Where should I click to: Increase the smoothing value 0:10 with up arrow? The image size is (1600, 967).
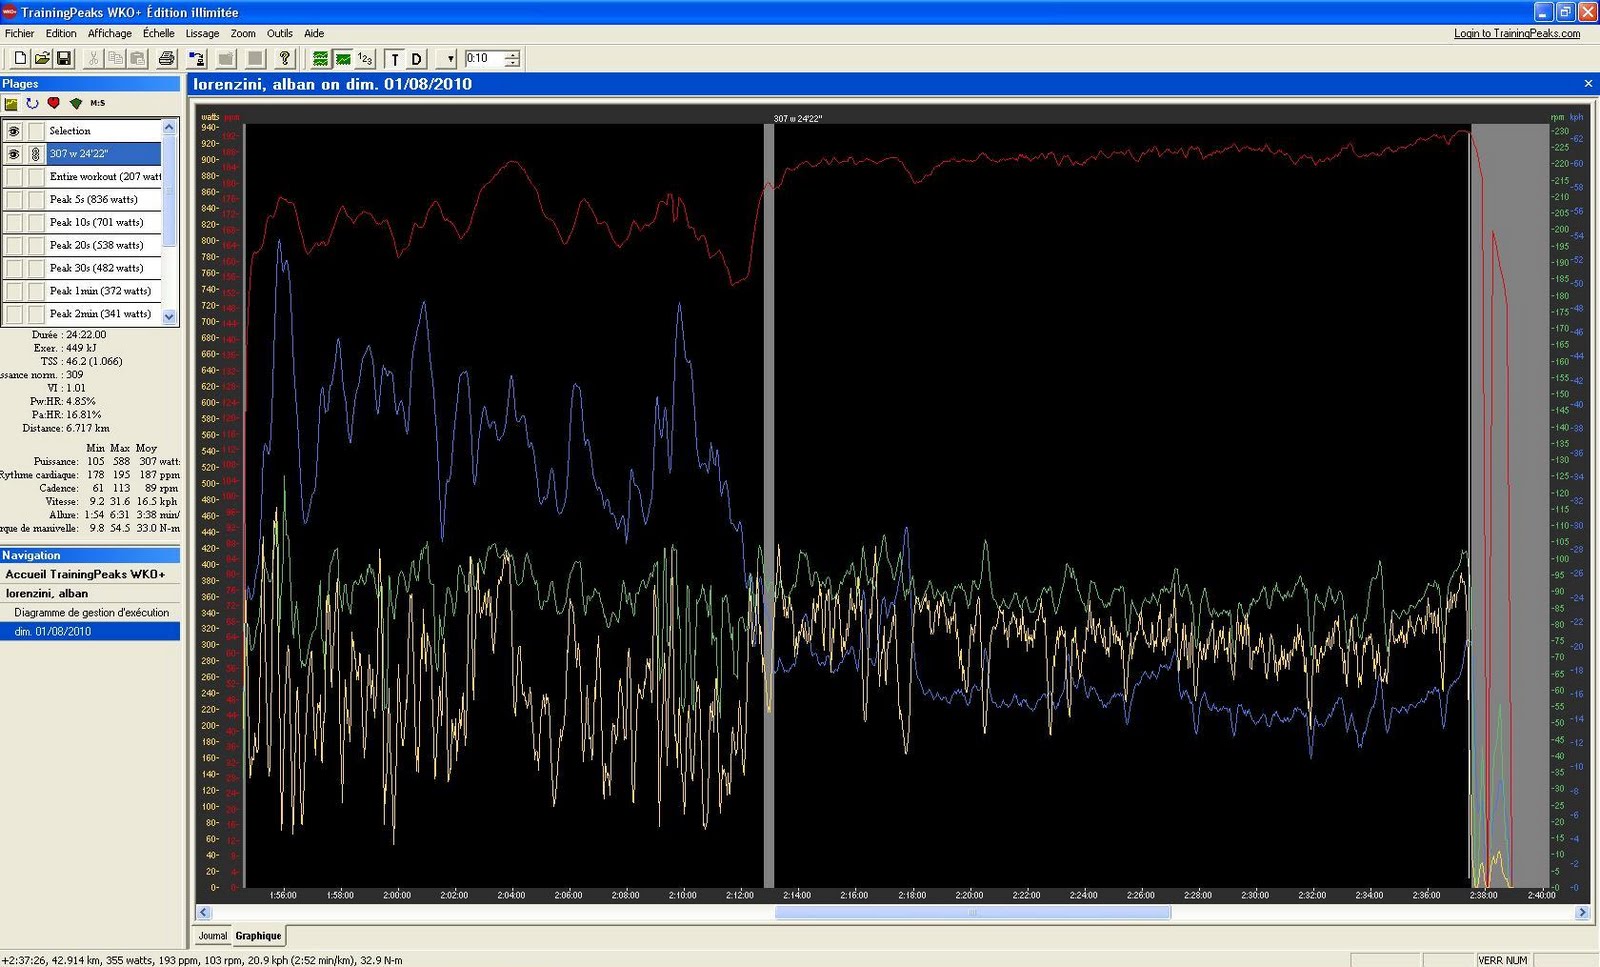pos(512,54)
